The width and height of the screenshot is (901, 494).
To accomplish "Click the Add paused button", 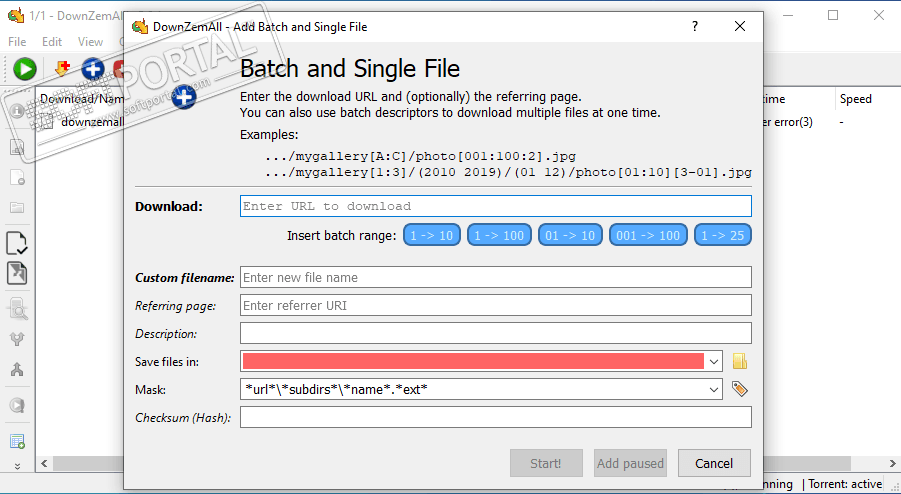I will pos(630,463).
